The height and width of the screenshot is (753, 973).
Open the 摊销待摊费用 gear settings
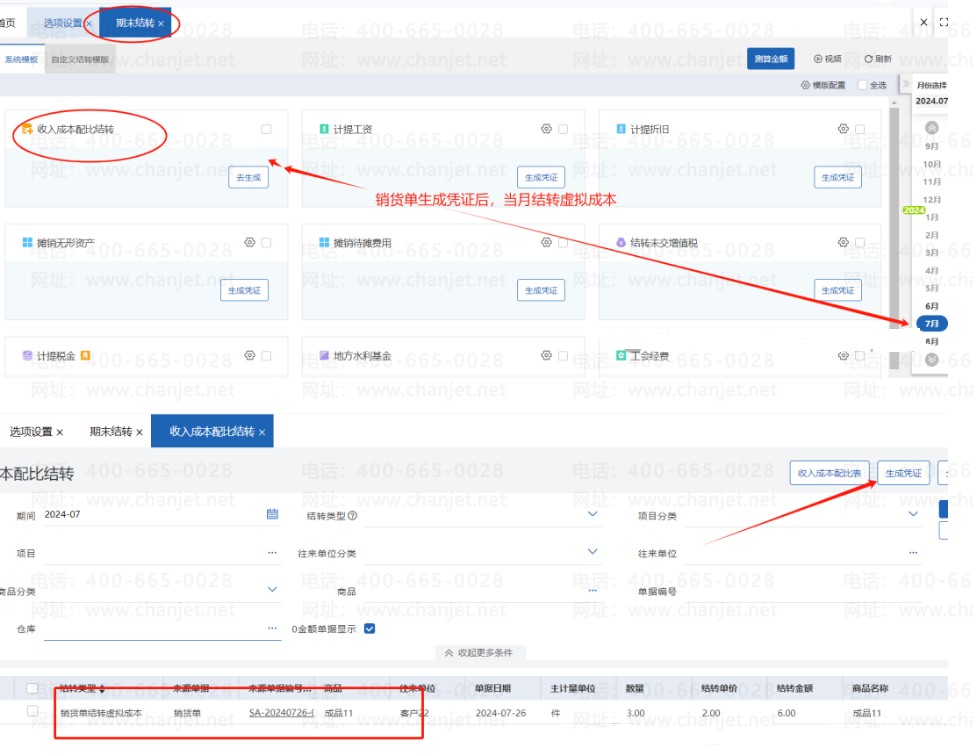[546, 242]
